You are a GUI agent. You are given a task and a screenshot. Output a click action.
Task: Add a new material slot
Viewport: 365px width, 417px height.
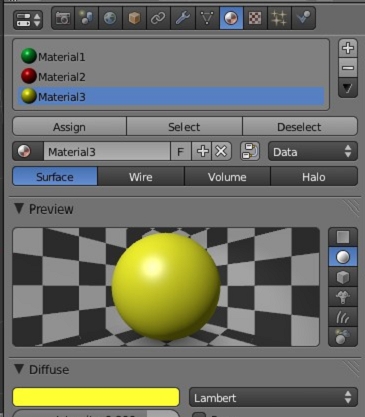pyautogui.click(x=348, y=48)
